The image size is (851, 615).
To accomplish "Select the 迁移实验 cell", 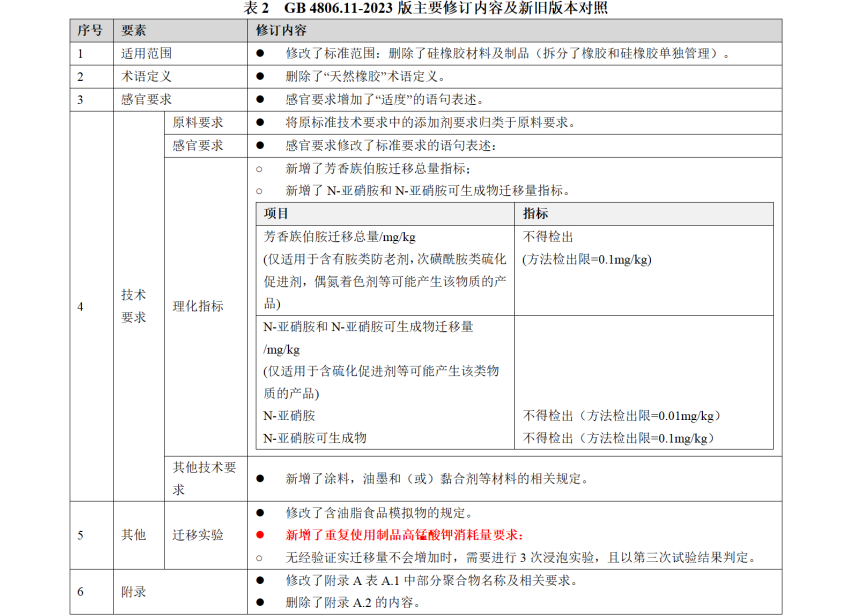I will pos(198,535).
